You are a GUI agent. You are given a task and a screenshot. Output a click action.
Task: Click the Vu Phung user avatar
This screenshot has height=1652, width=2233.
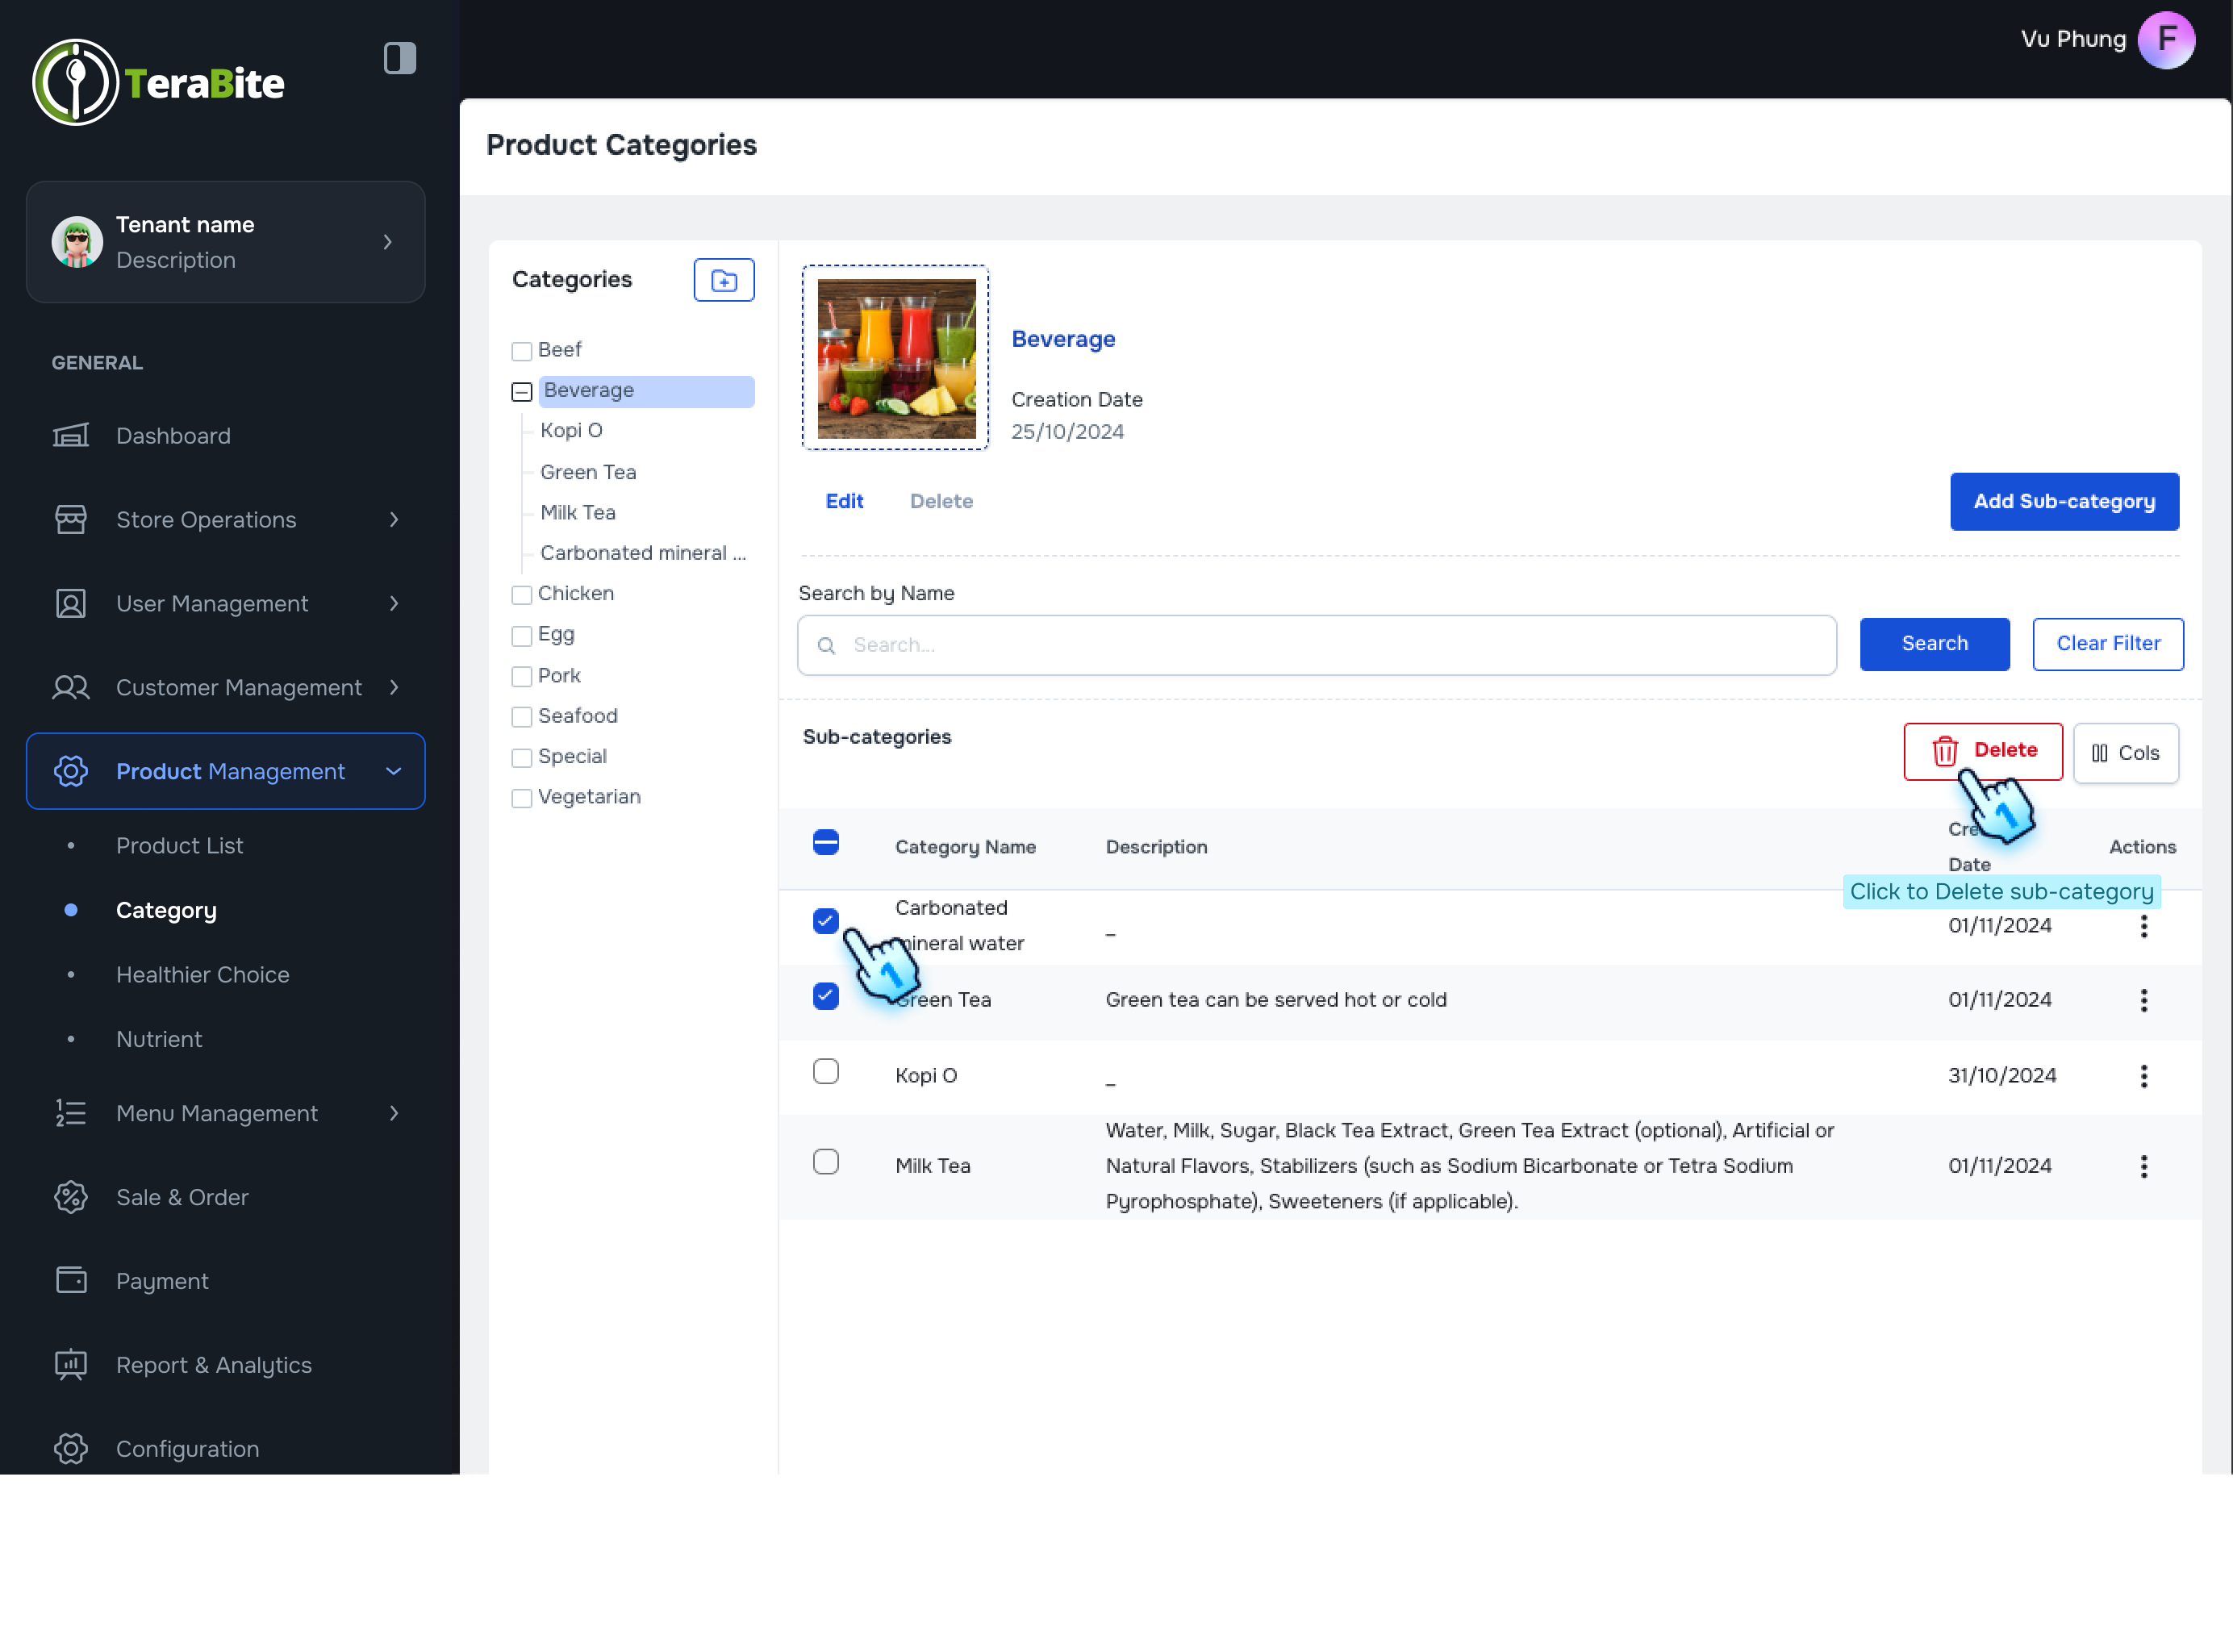tap(2165, 40)
